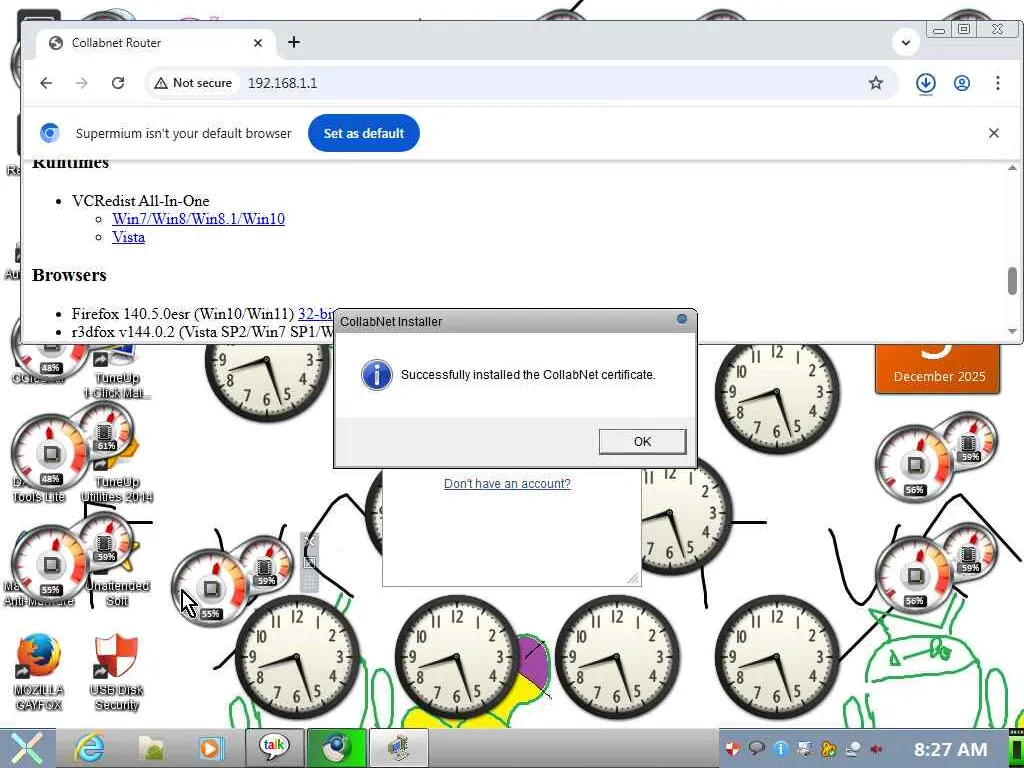Viewport: 1024px width, 768px height.
Task: Click the red shield tray icon
Action: tap(732, 748)
